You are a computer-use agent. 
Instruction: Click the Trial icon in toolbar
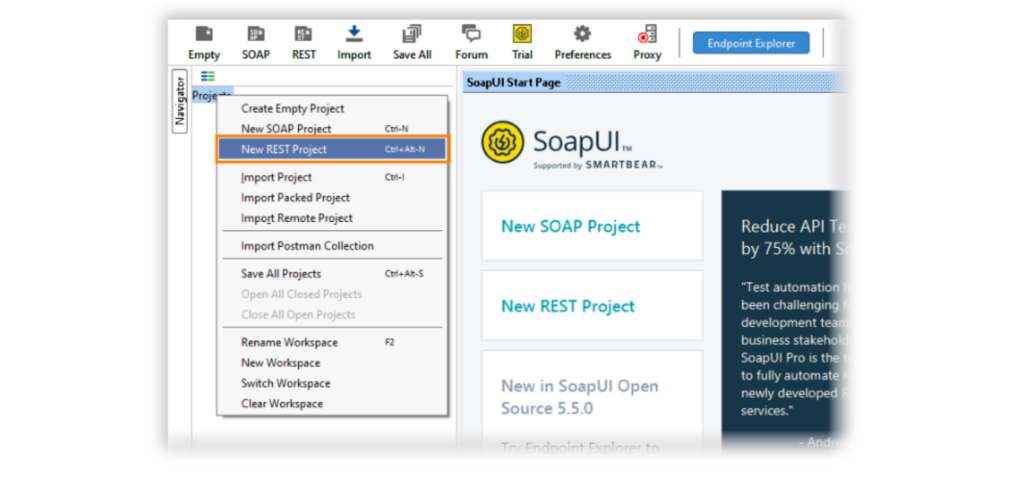click(522, 34)
